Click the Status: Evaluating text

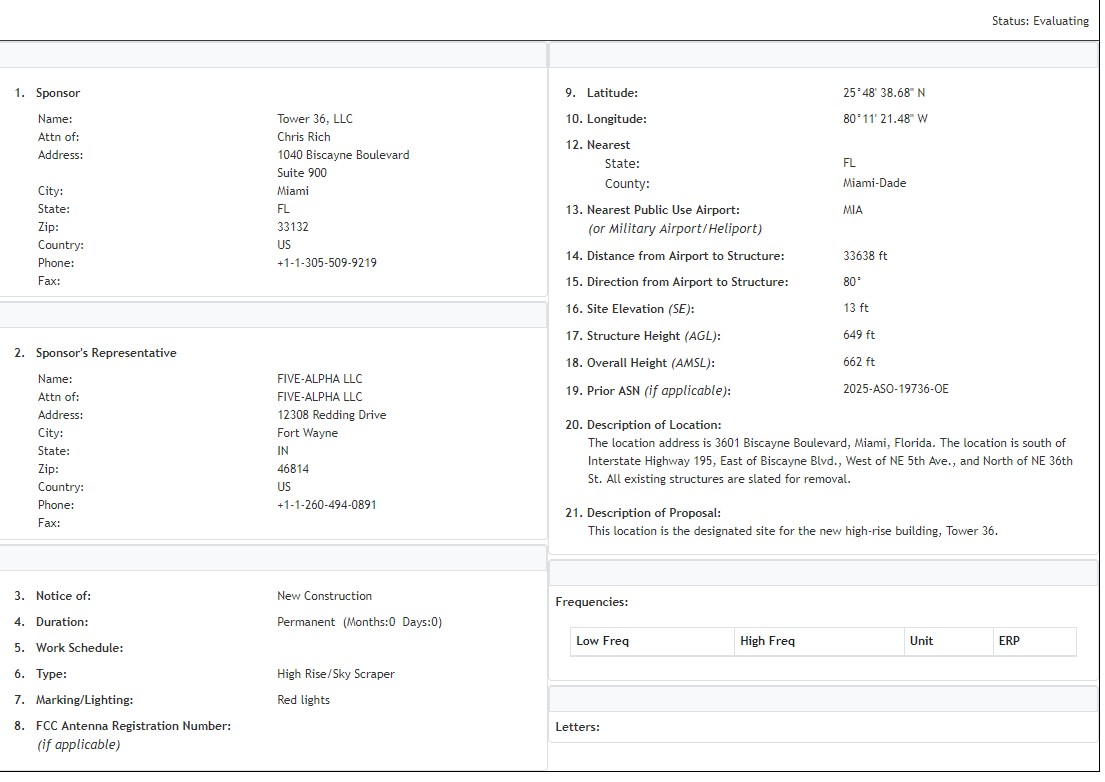coord(1040,21)
